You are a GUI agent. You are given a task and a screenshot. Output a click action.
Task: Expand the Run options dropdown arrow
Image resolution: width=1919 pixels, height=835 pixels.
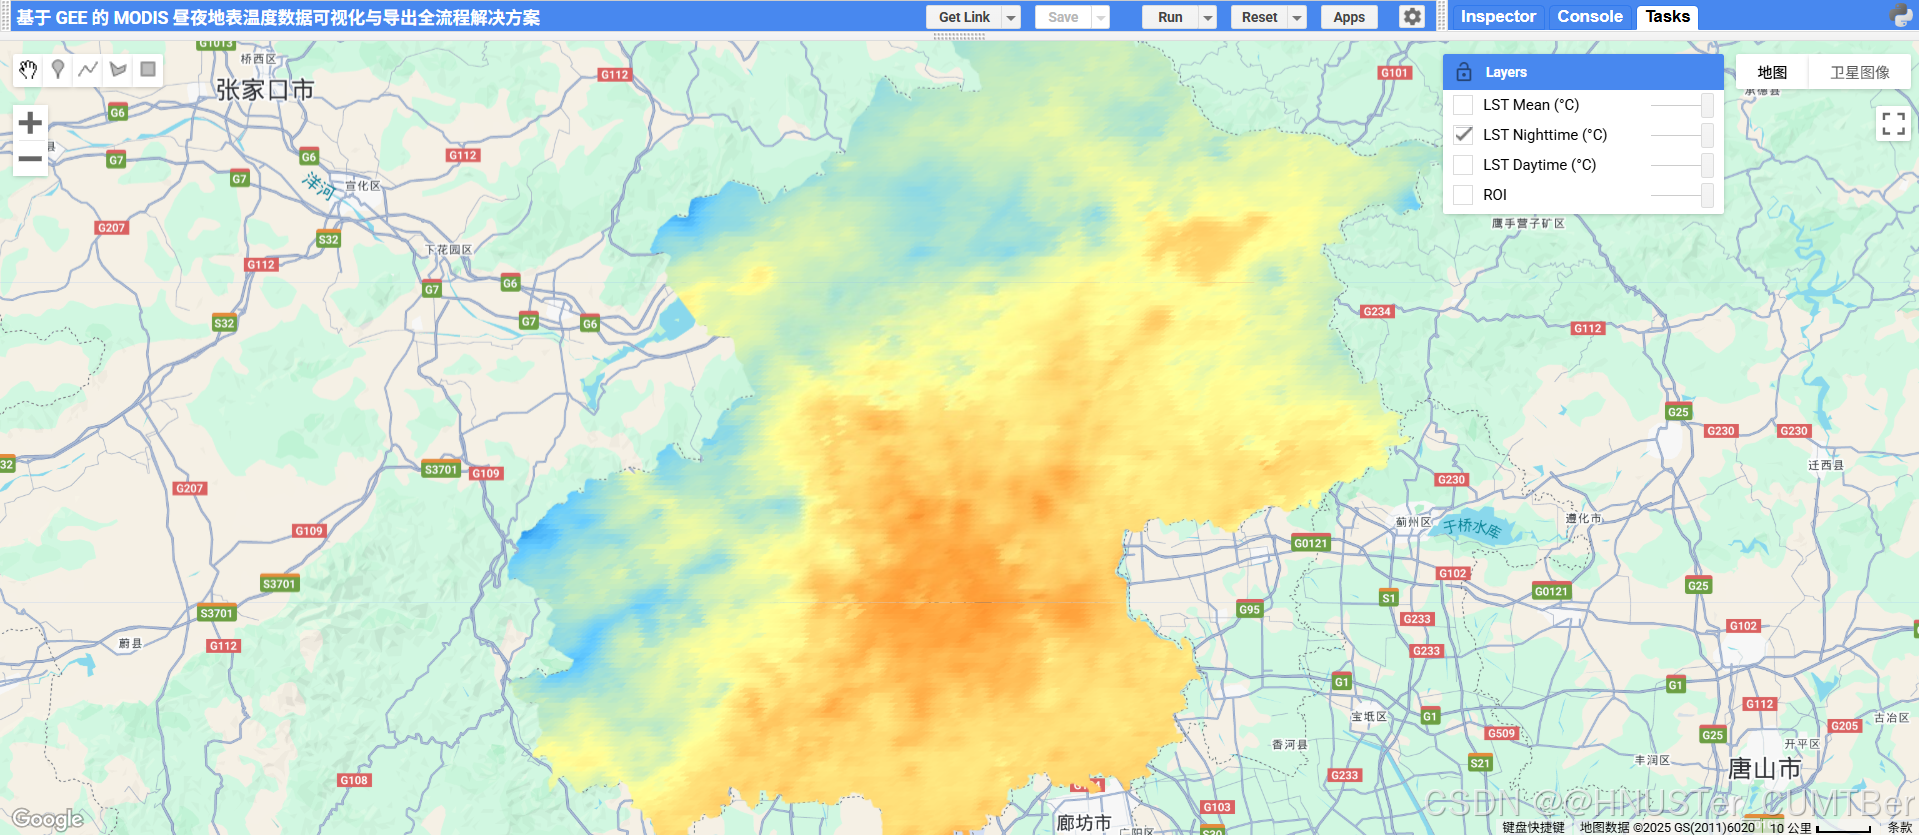point(1208,17)
